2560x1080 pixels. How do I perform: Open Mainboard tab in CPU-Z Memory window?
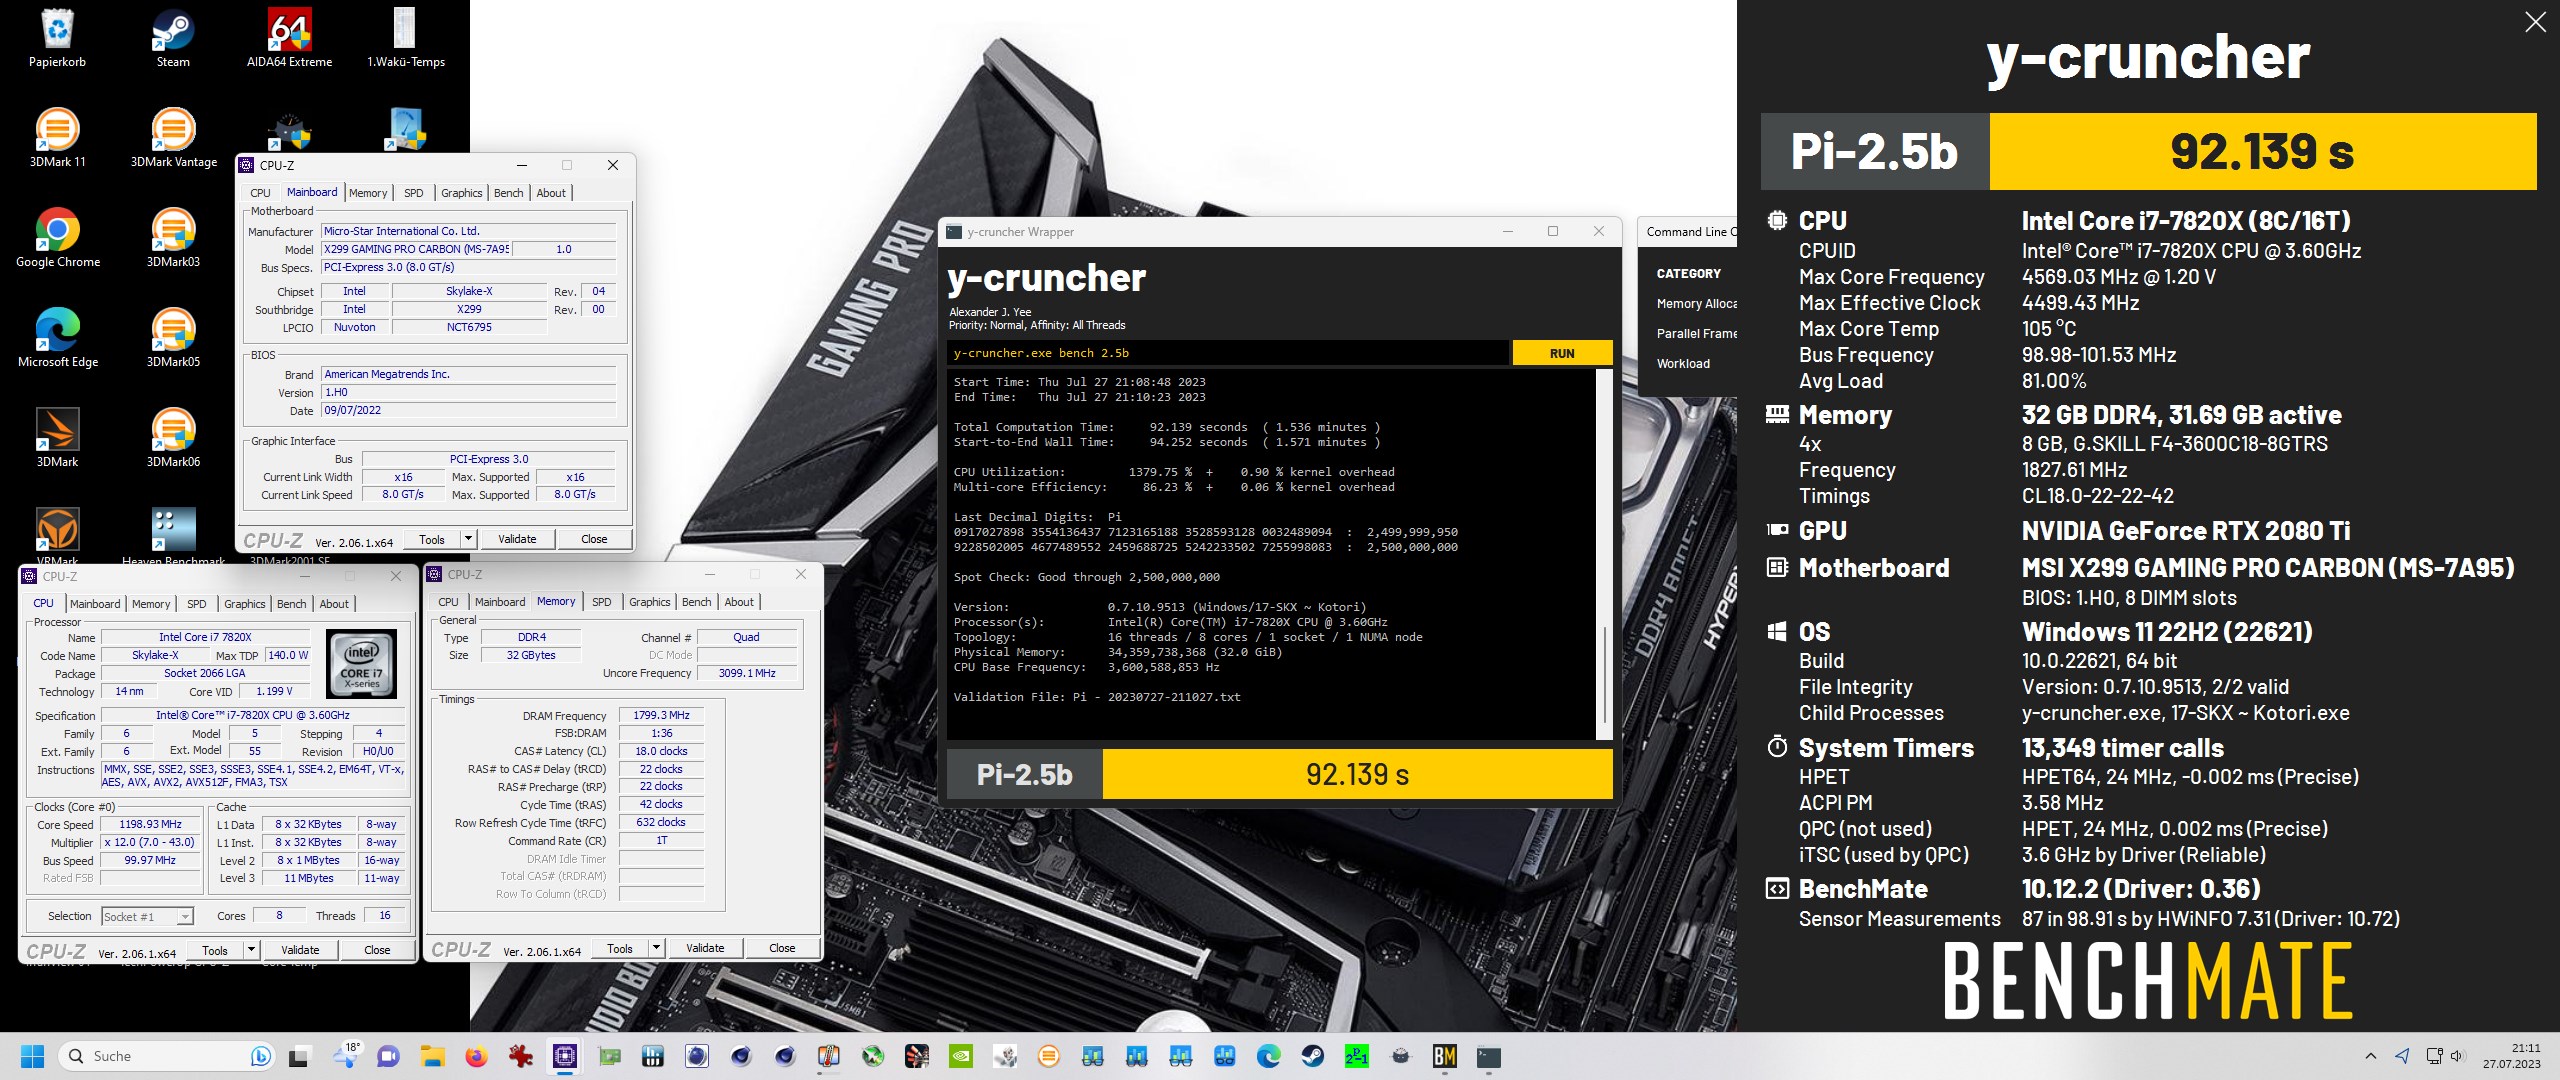500,602
